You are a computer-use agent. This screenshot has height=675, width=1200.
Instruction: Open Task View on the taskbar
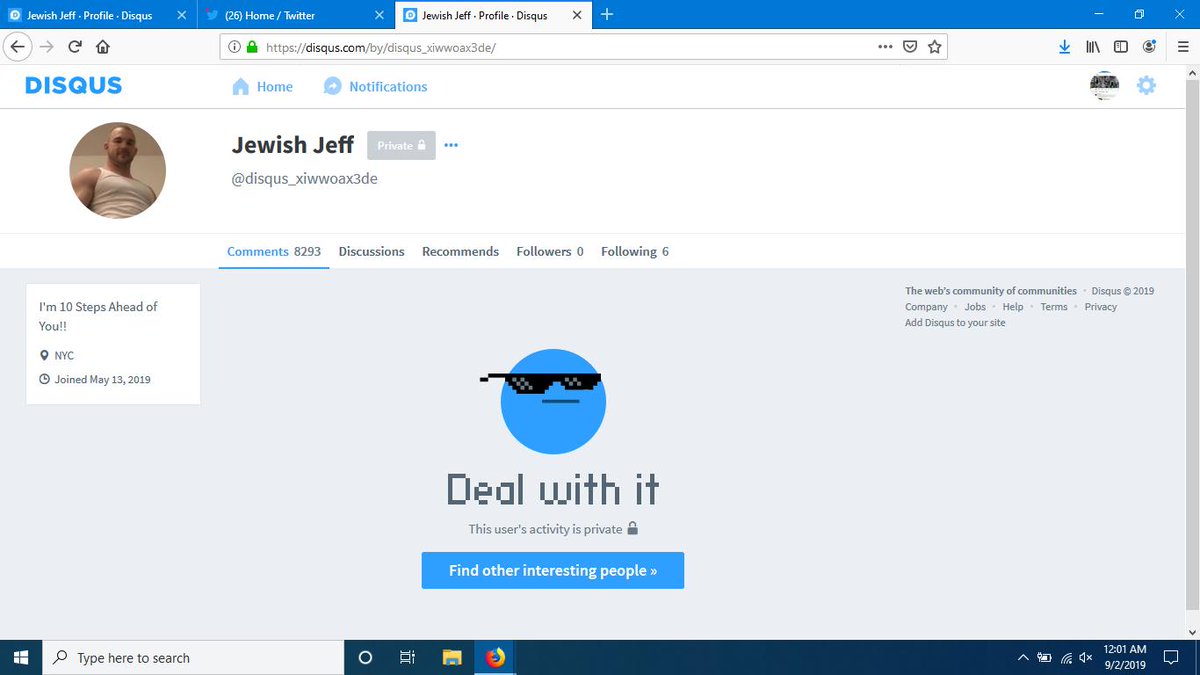coord(407,657)
